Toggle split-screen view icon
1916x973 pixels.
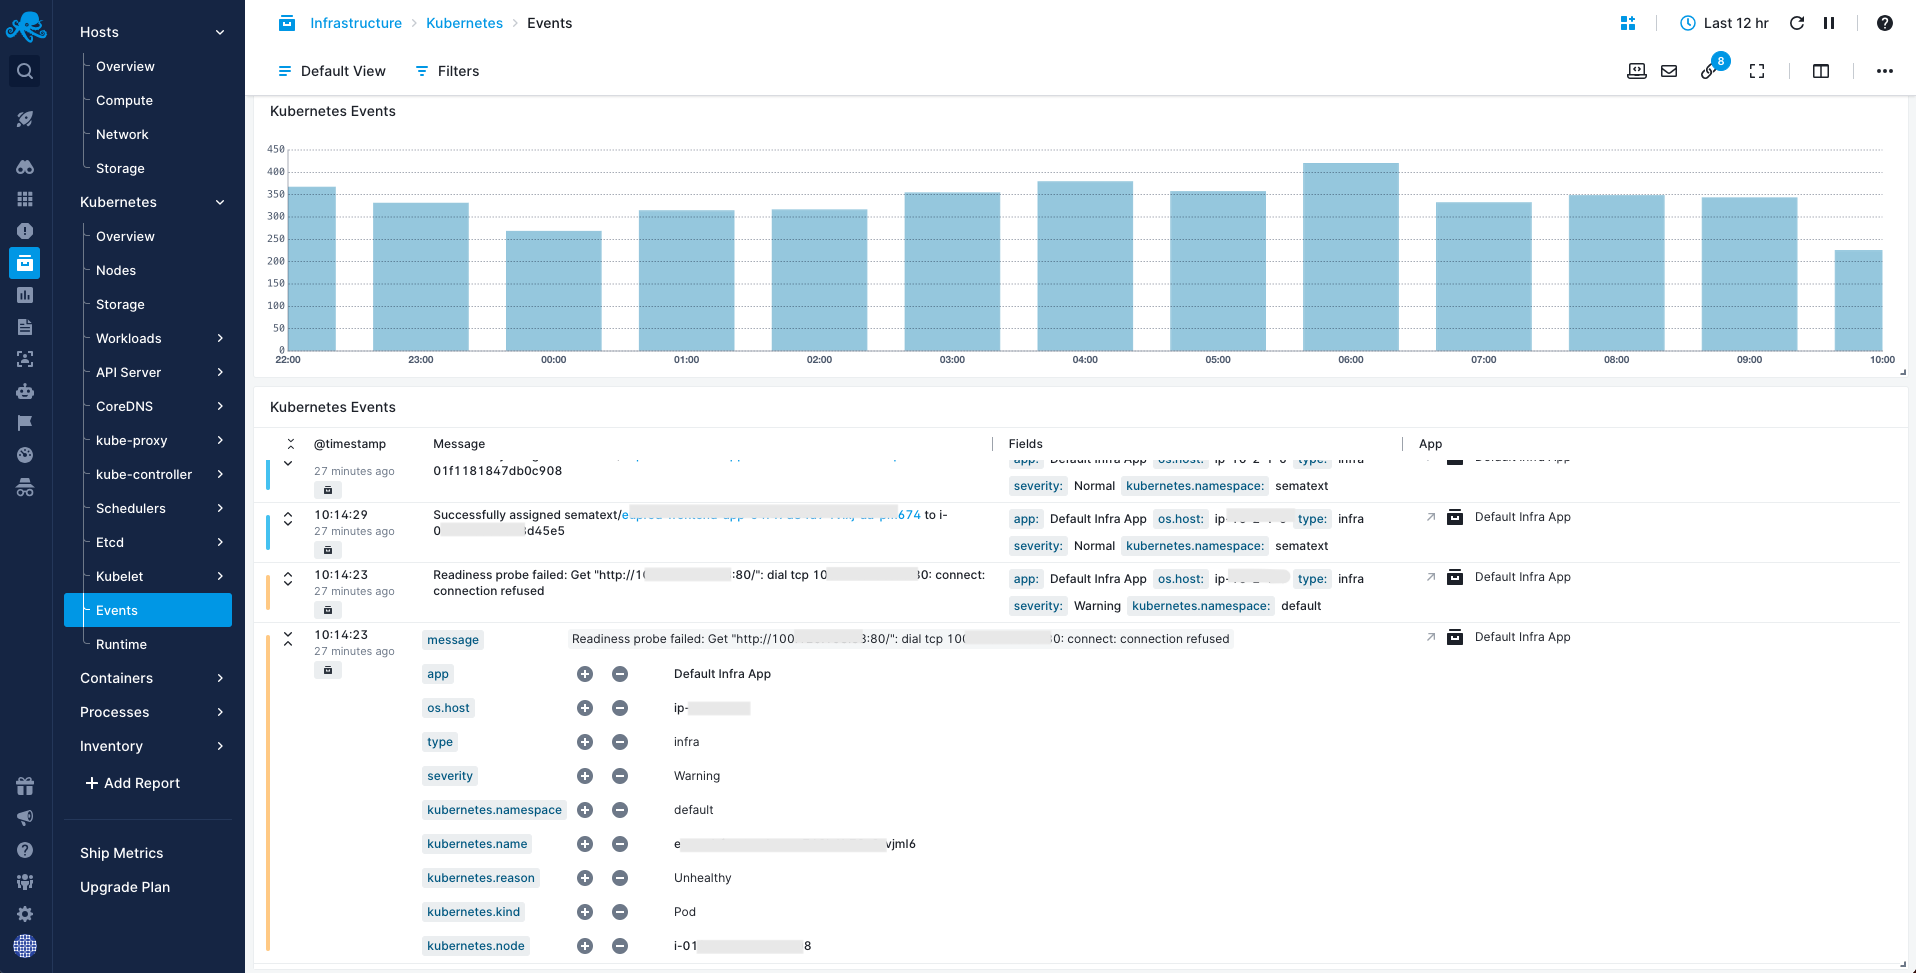pyautogui.click(x=1821, y=71)
